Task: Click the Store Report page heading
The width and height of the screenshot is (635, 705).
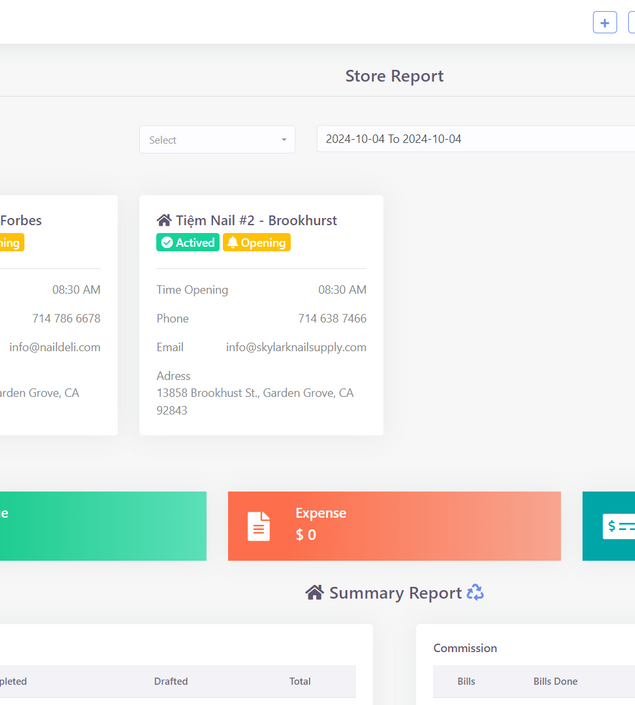Action: pos(394,76)
